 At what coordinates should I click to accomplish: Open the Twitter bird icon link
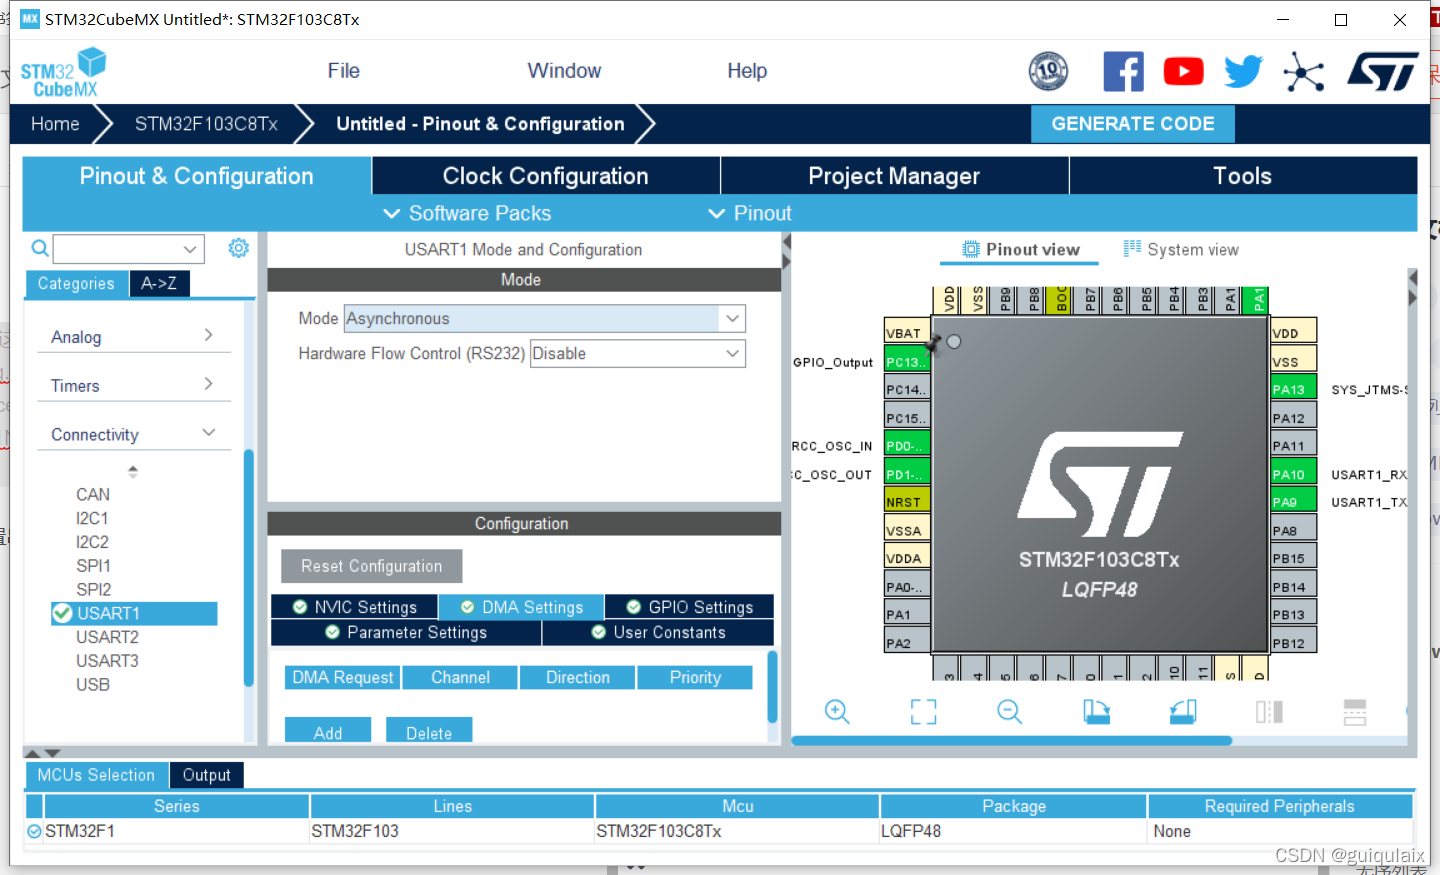(x=1243, y=71)
